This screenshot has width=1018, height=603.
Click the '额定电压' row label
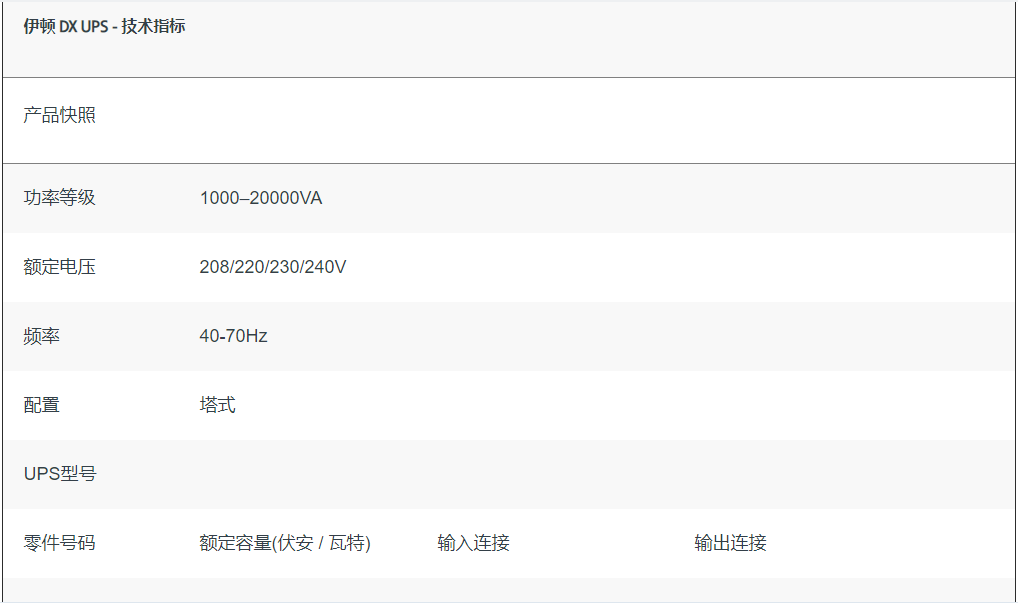(60, 267)
